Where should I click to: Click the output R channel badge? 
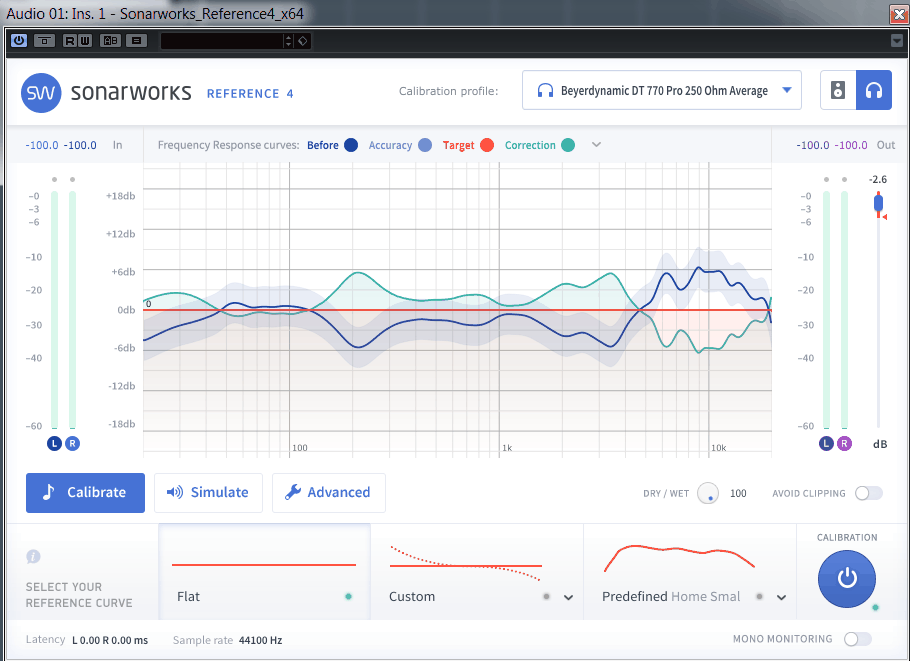[x=844, y=443]
